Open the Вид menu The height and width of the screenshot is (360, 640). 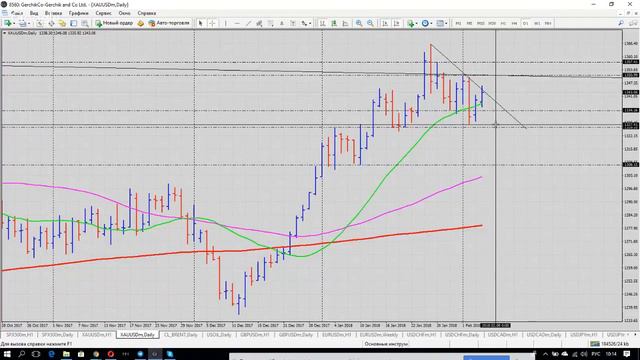click(34, 13)
